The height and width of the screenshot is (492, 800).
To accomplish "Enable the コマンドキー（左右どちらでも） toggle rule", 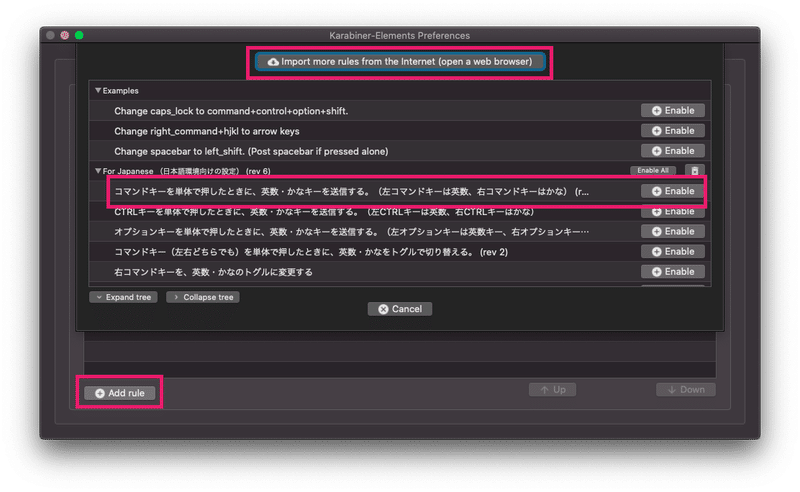I will [x=673, y=251].
